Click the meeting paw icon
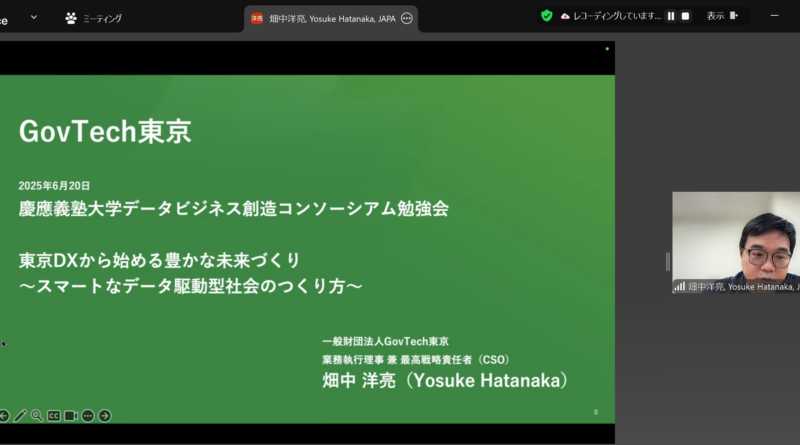The image size is (800, 445). [x=71, y=18]
